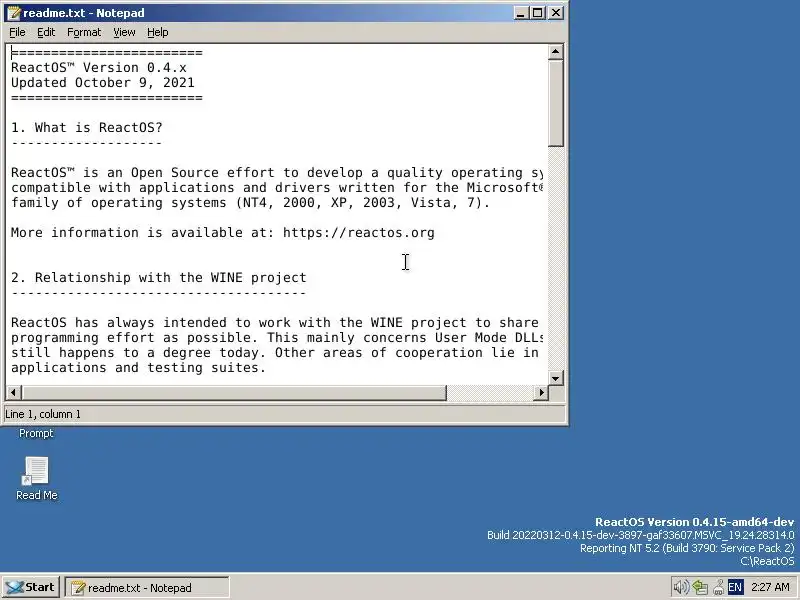800x600 pixels.
Task: Click the horizontal scrollbar left arrow
Action: click(13, 392)
